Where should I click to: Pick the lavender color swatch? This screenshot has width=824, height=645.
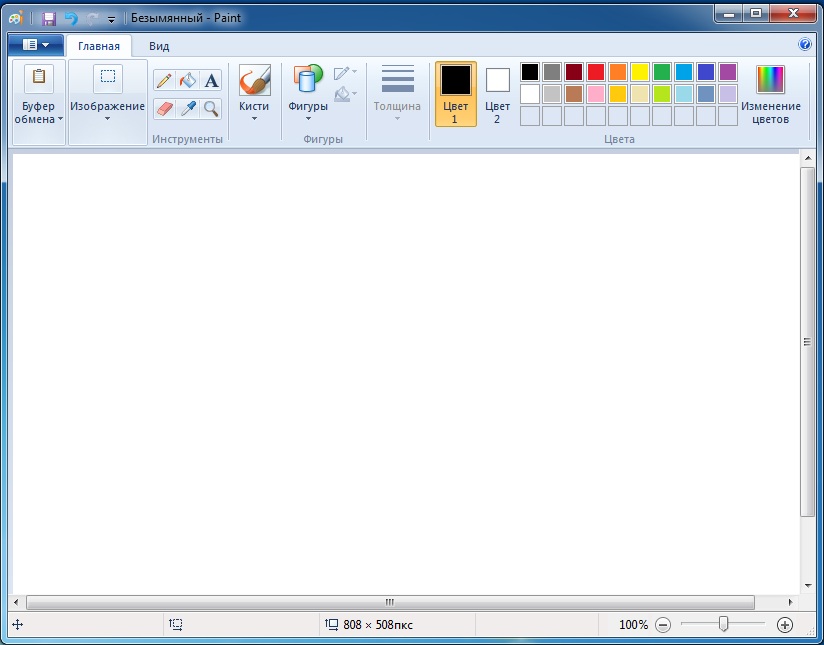tap(728, 94)
